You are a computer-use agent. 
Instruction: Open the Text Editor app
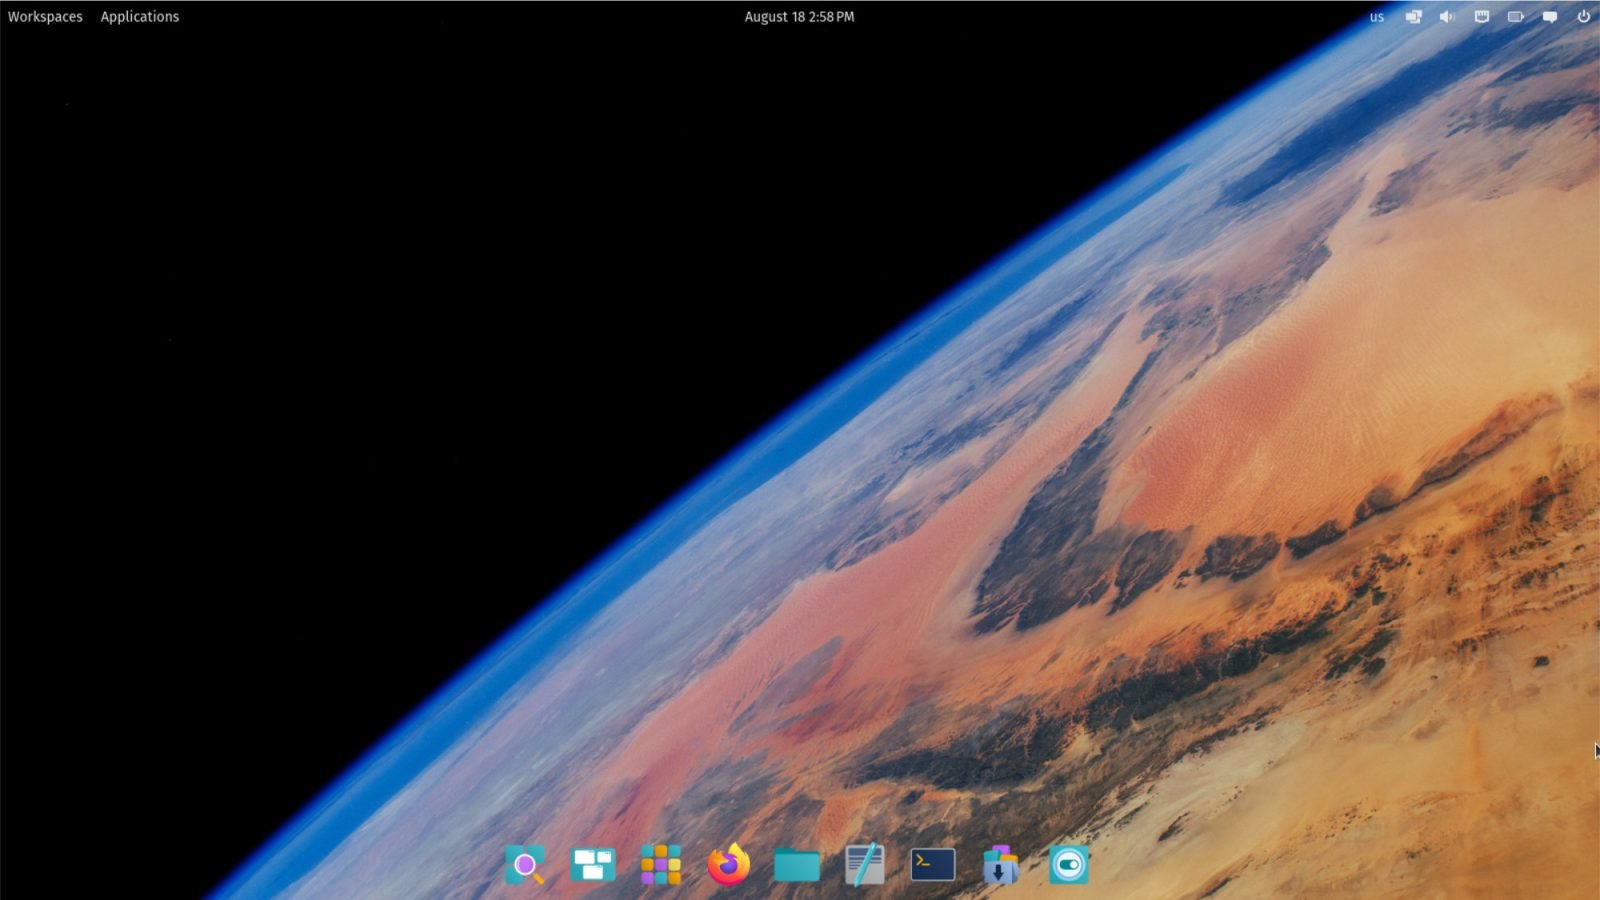tap(863, 864)
